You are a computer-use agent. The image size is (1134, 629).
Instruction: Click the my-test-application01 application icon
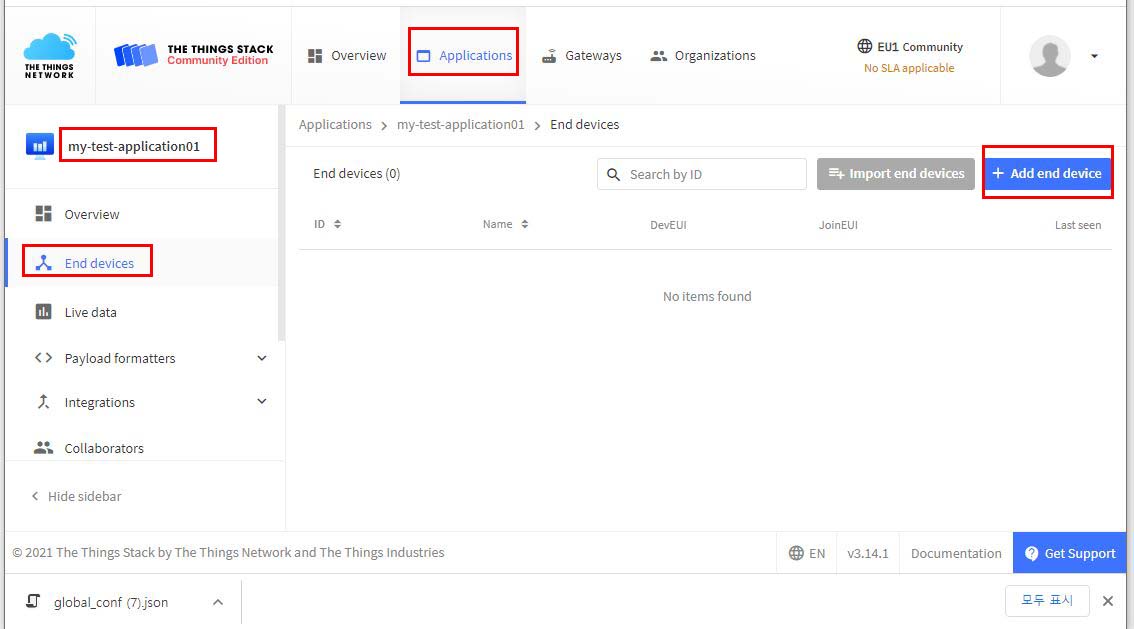pyautogui.click(x=40, y=145)
